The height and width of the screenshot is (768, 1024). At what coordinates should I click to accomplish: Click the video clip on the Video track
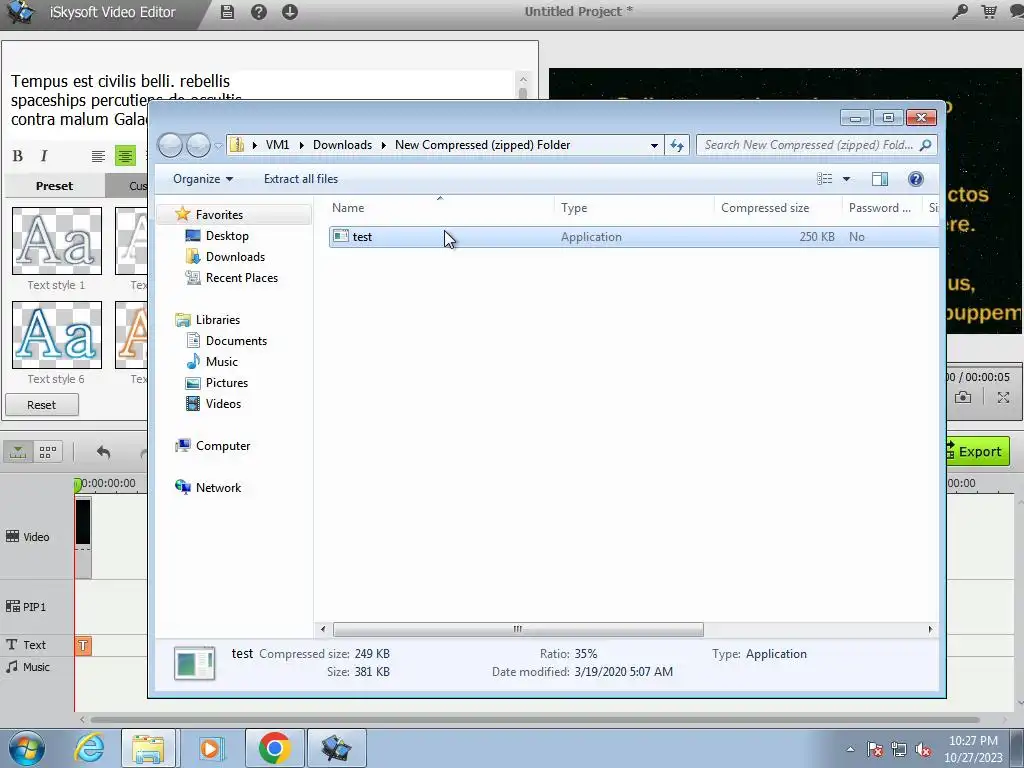click(83, 537)
